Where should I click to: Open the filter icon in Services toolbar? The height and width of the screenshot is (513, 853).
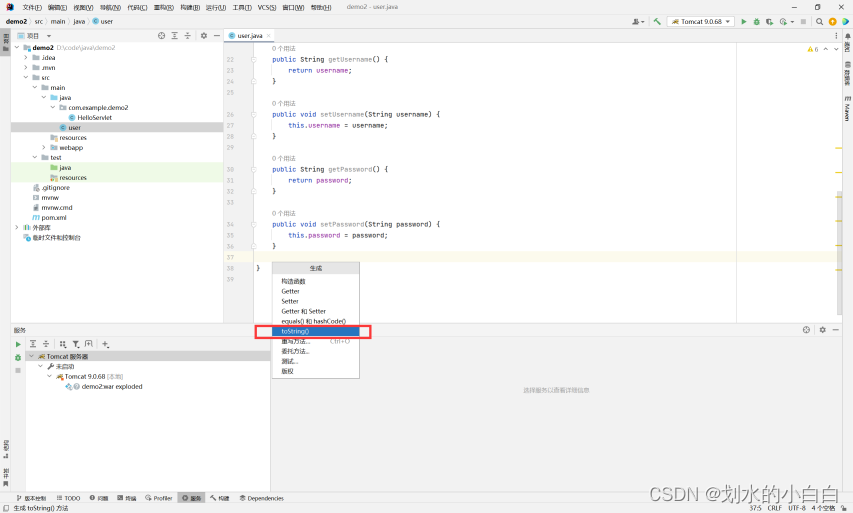pyautogui.click(x=76, y=344)
